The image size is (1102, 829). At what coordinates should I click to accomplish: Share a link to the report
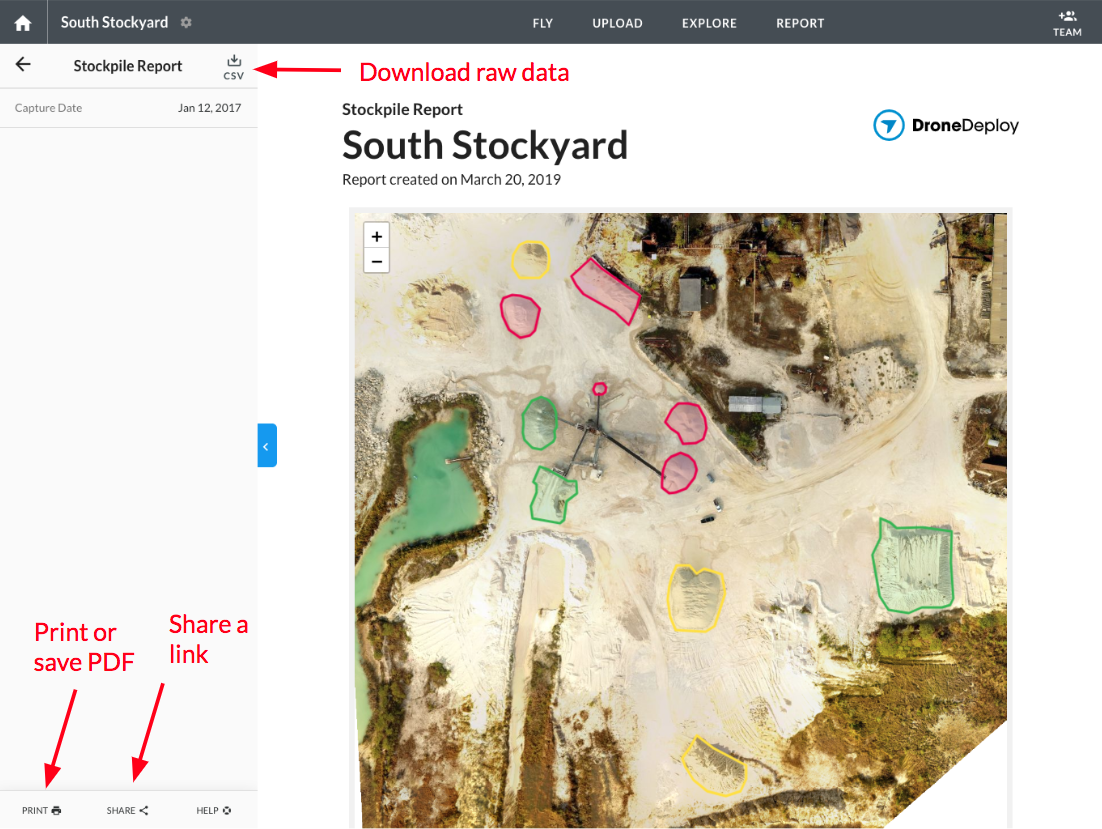pyautogui.click(x=127, y=810)
